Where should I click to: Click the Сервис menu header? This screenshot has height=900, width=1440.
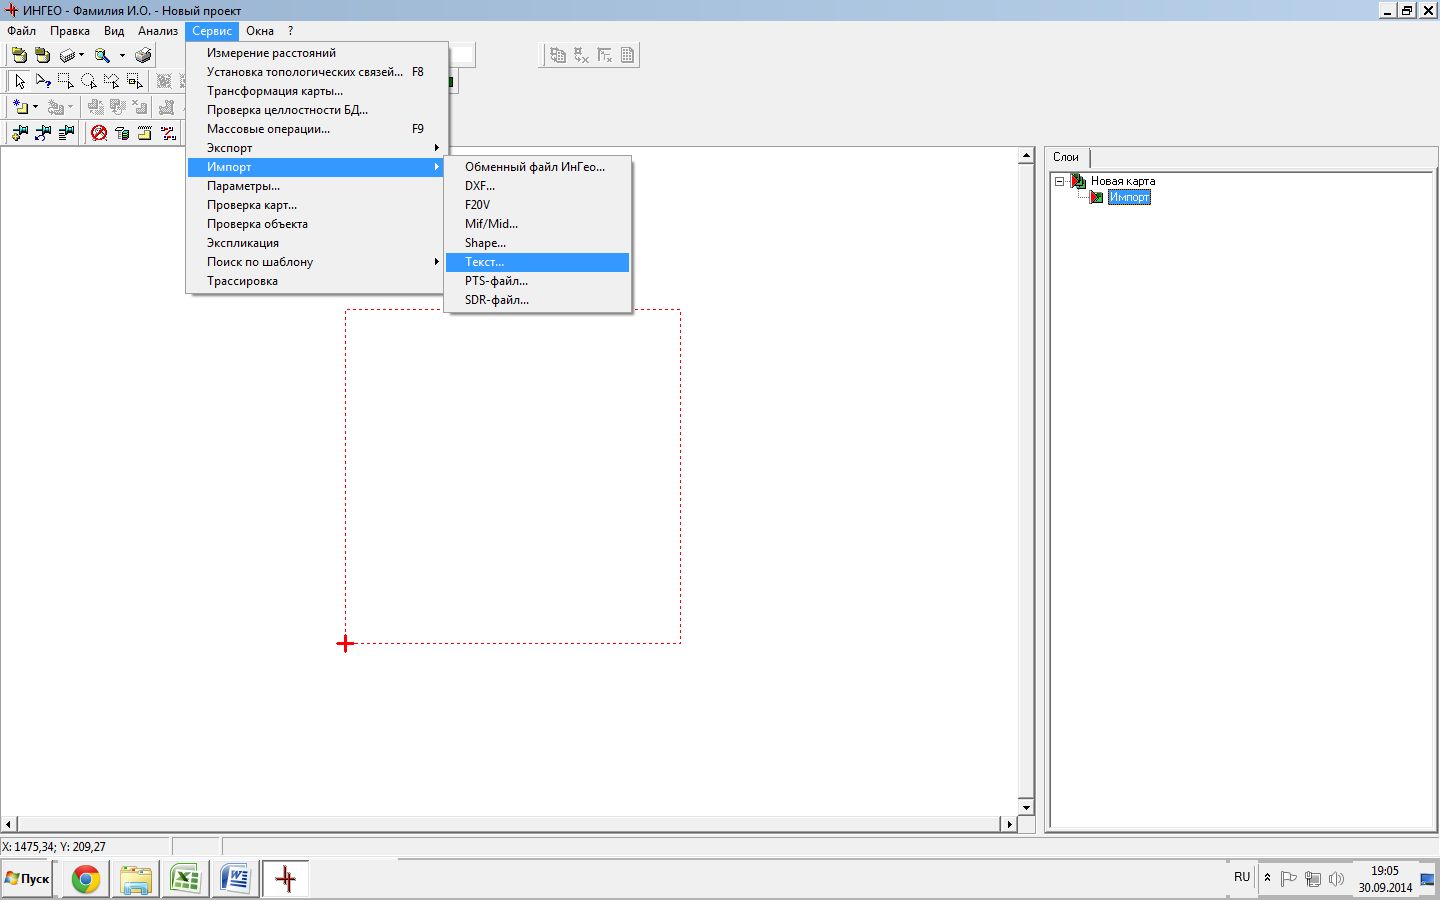point(212,31)
